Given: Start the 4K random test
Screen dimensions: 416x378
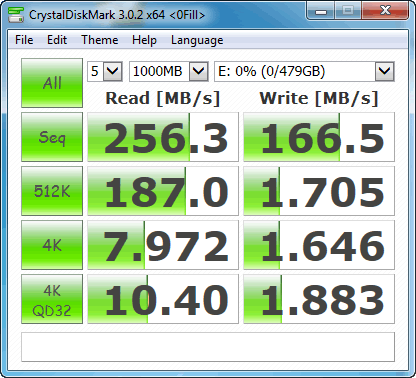Looking at the screenshot, I should 52,245.
